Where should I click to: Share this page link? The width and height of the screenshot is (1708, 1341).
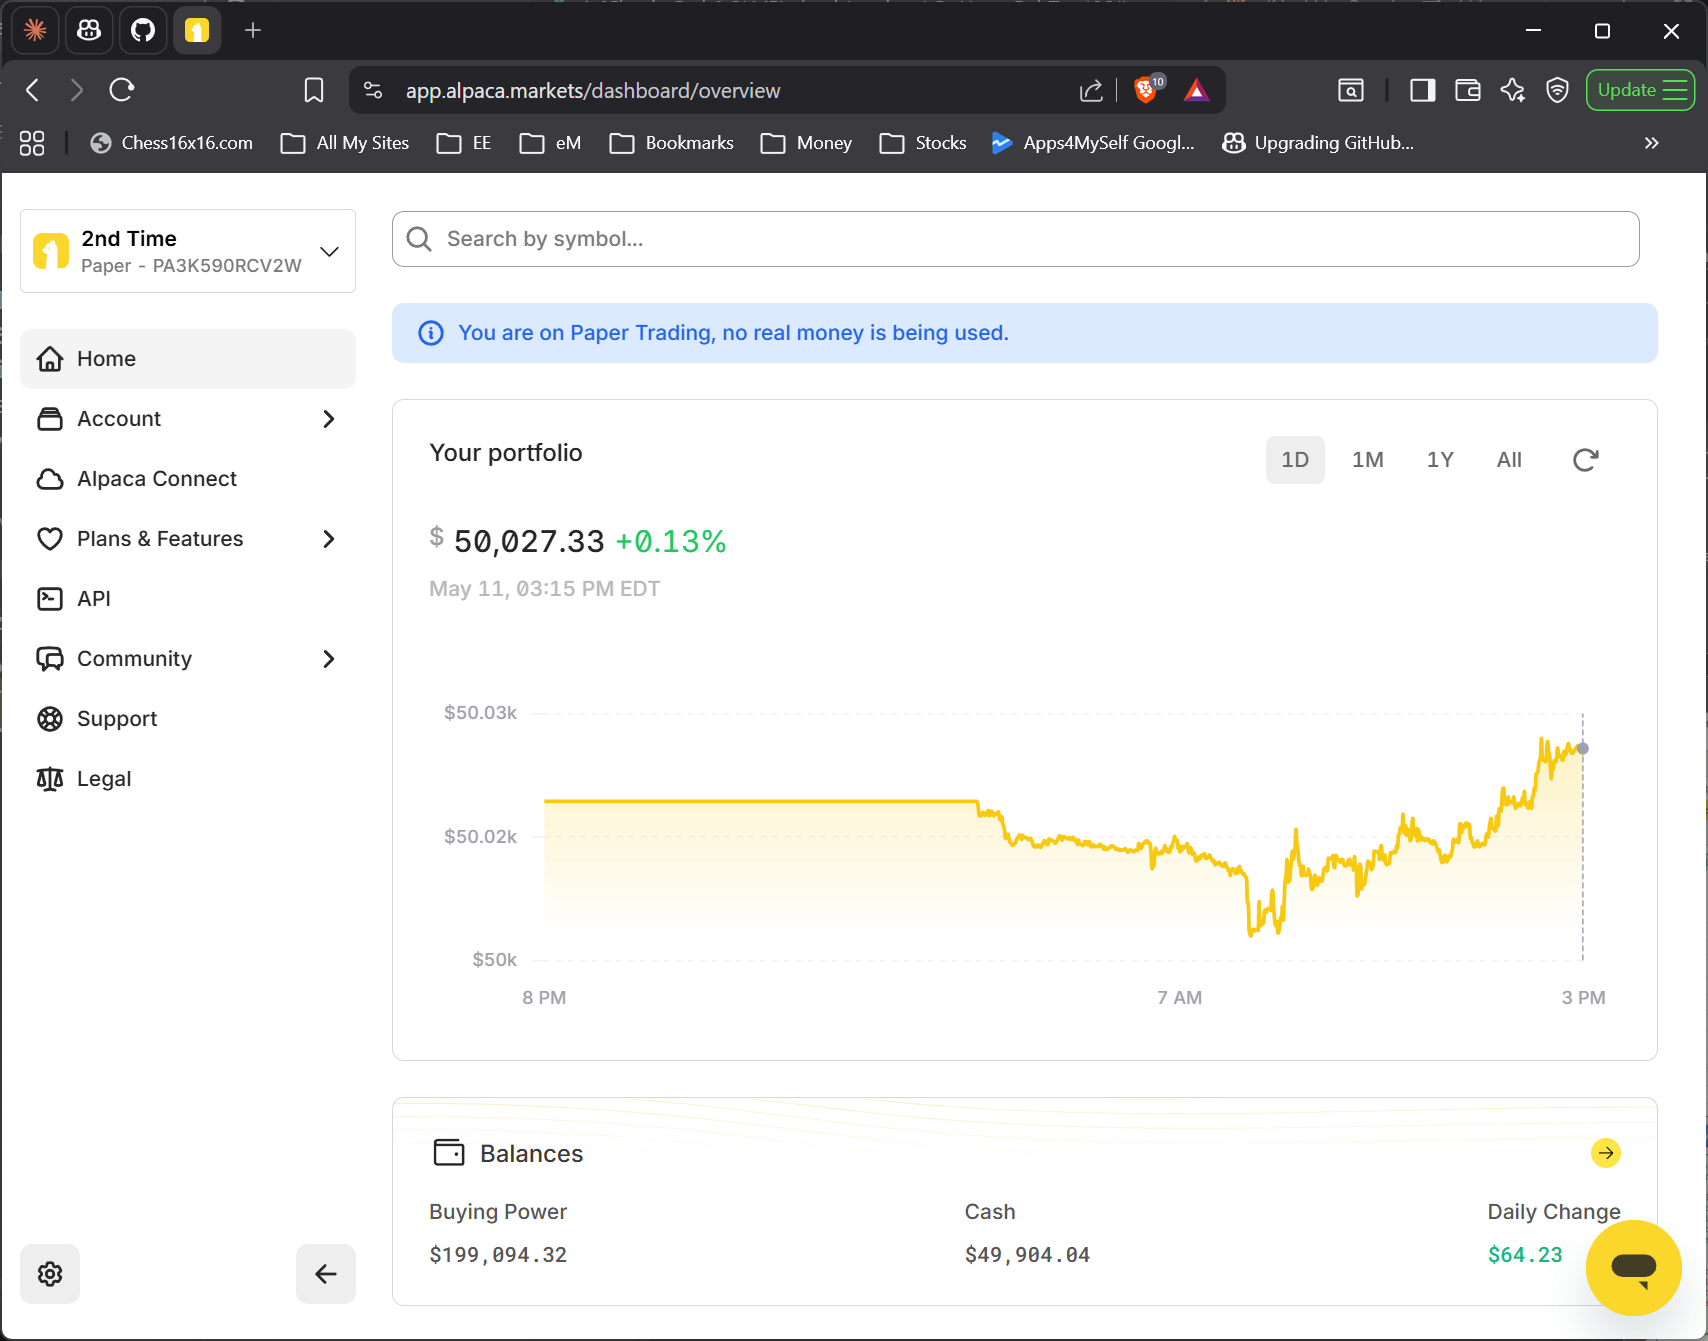pyautogui.click(x=1091, y=90)
